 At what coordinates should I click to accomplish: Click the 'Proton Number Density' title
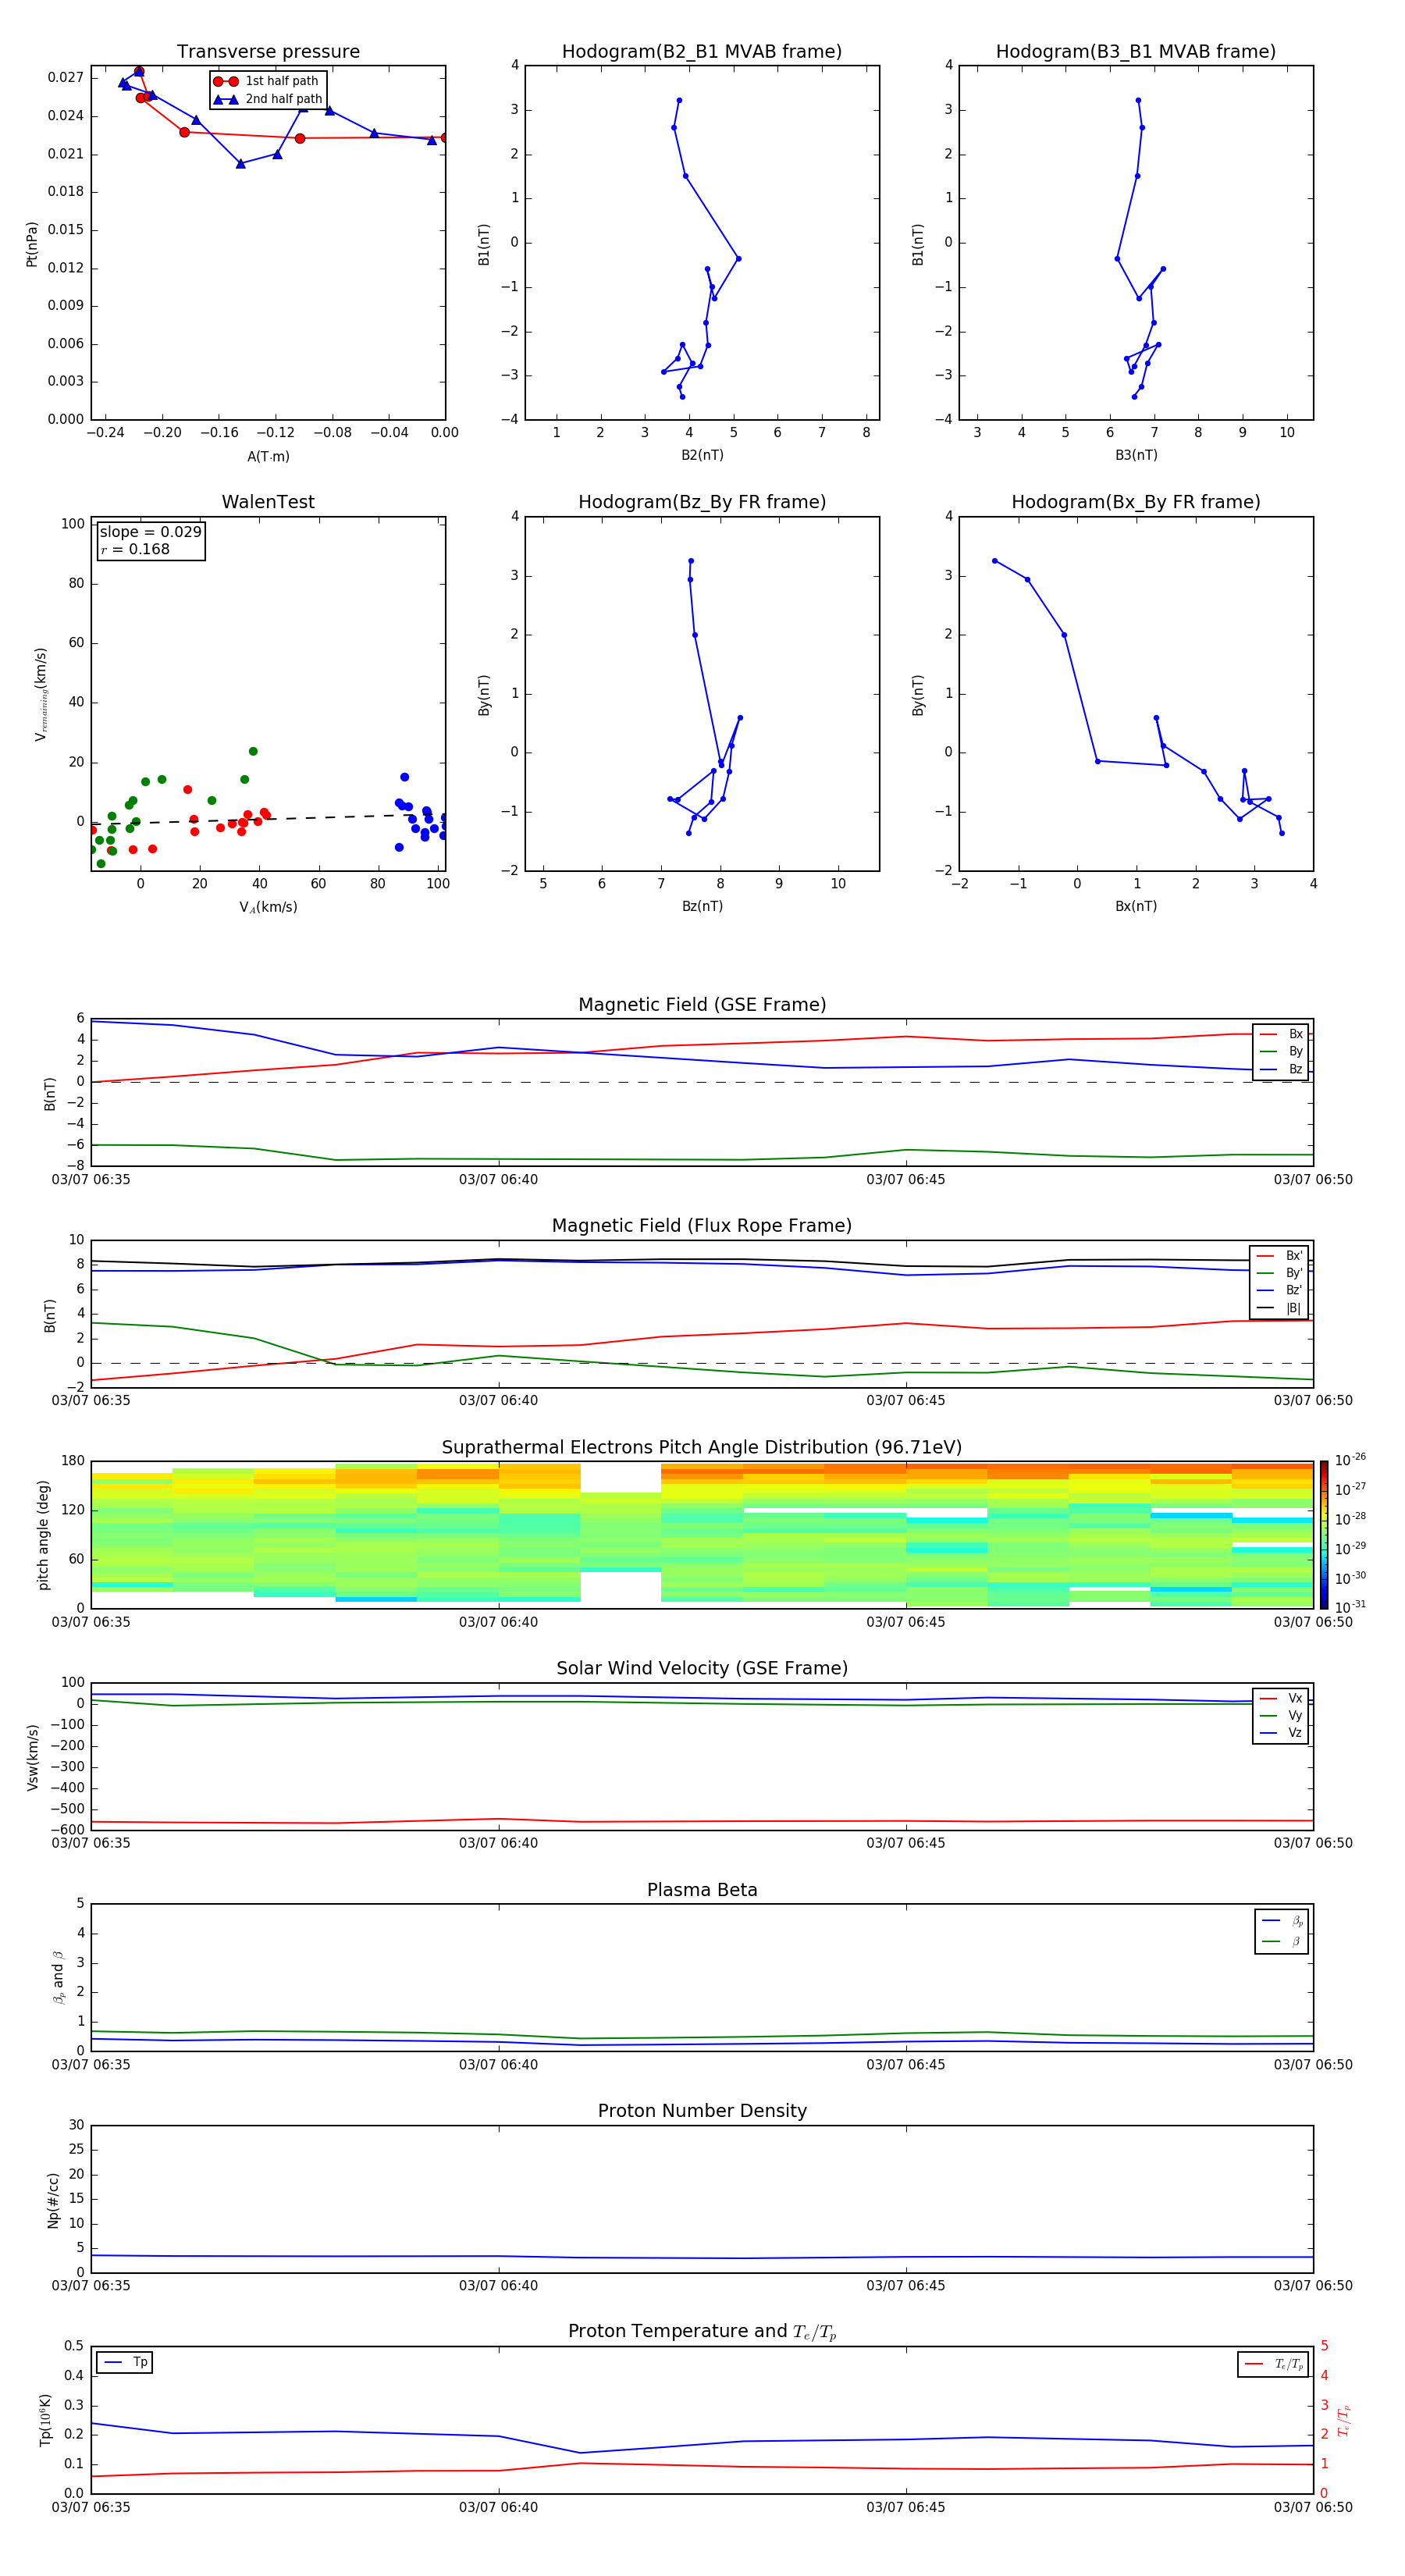coord(702,2111)
